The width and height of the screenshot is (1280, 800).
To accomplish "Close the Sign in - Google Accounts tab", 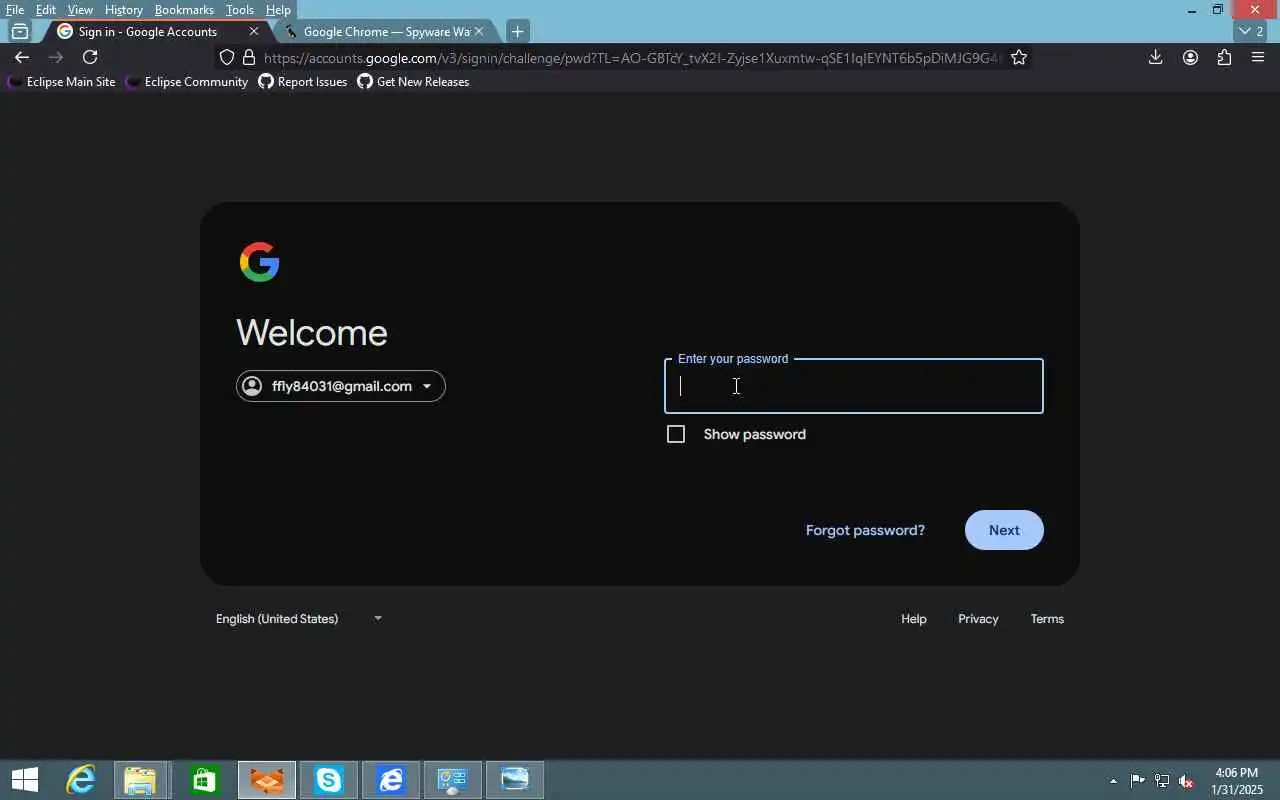I will pyautogui.click(x=253, y=32).
